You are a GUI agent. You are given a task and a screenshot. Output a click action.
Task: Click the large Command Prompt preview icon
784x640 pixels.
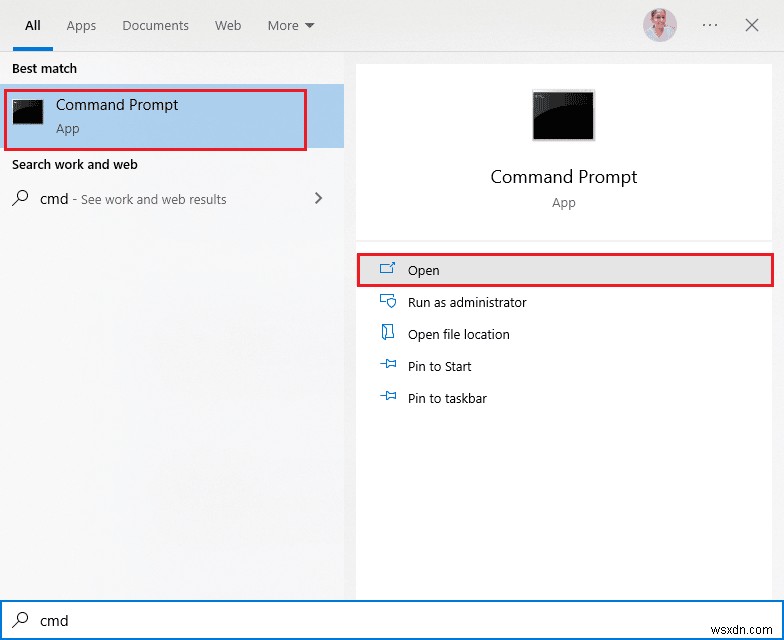pyautogui.click(x=564, y=115)
